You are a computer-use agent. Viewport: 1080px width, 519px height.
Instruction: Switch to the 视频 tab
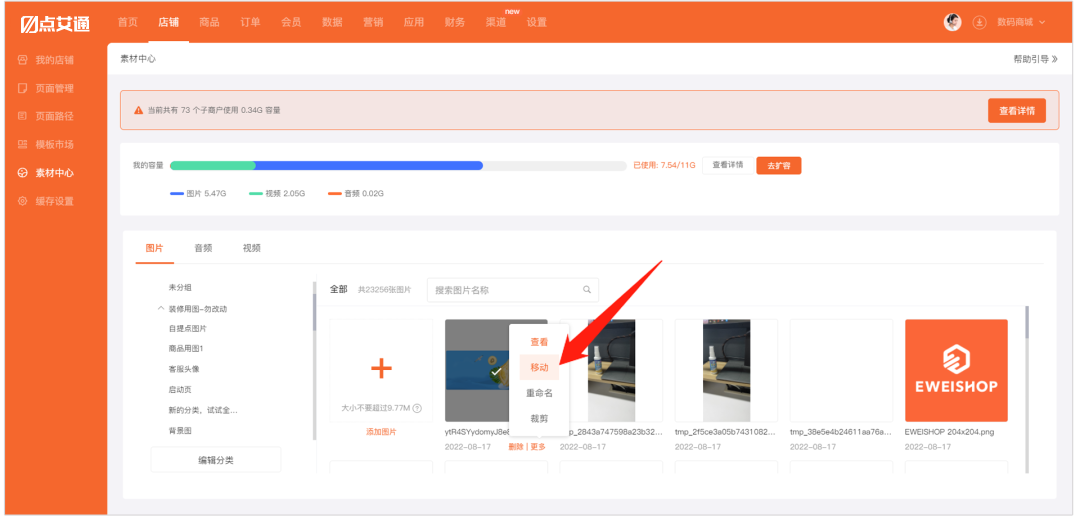tap(251, 248)
